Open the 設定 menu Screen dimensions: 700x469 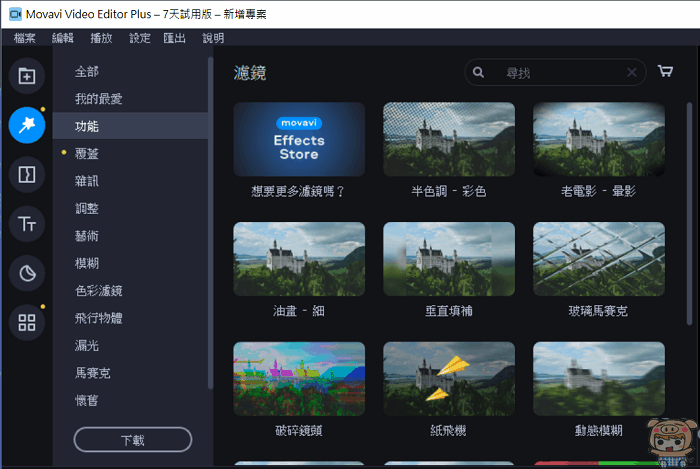coord(140,38)
